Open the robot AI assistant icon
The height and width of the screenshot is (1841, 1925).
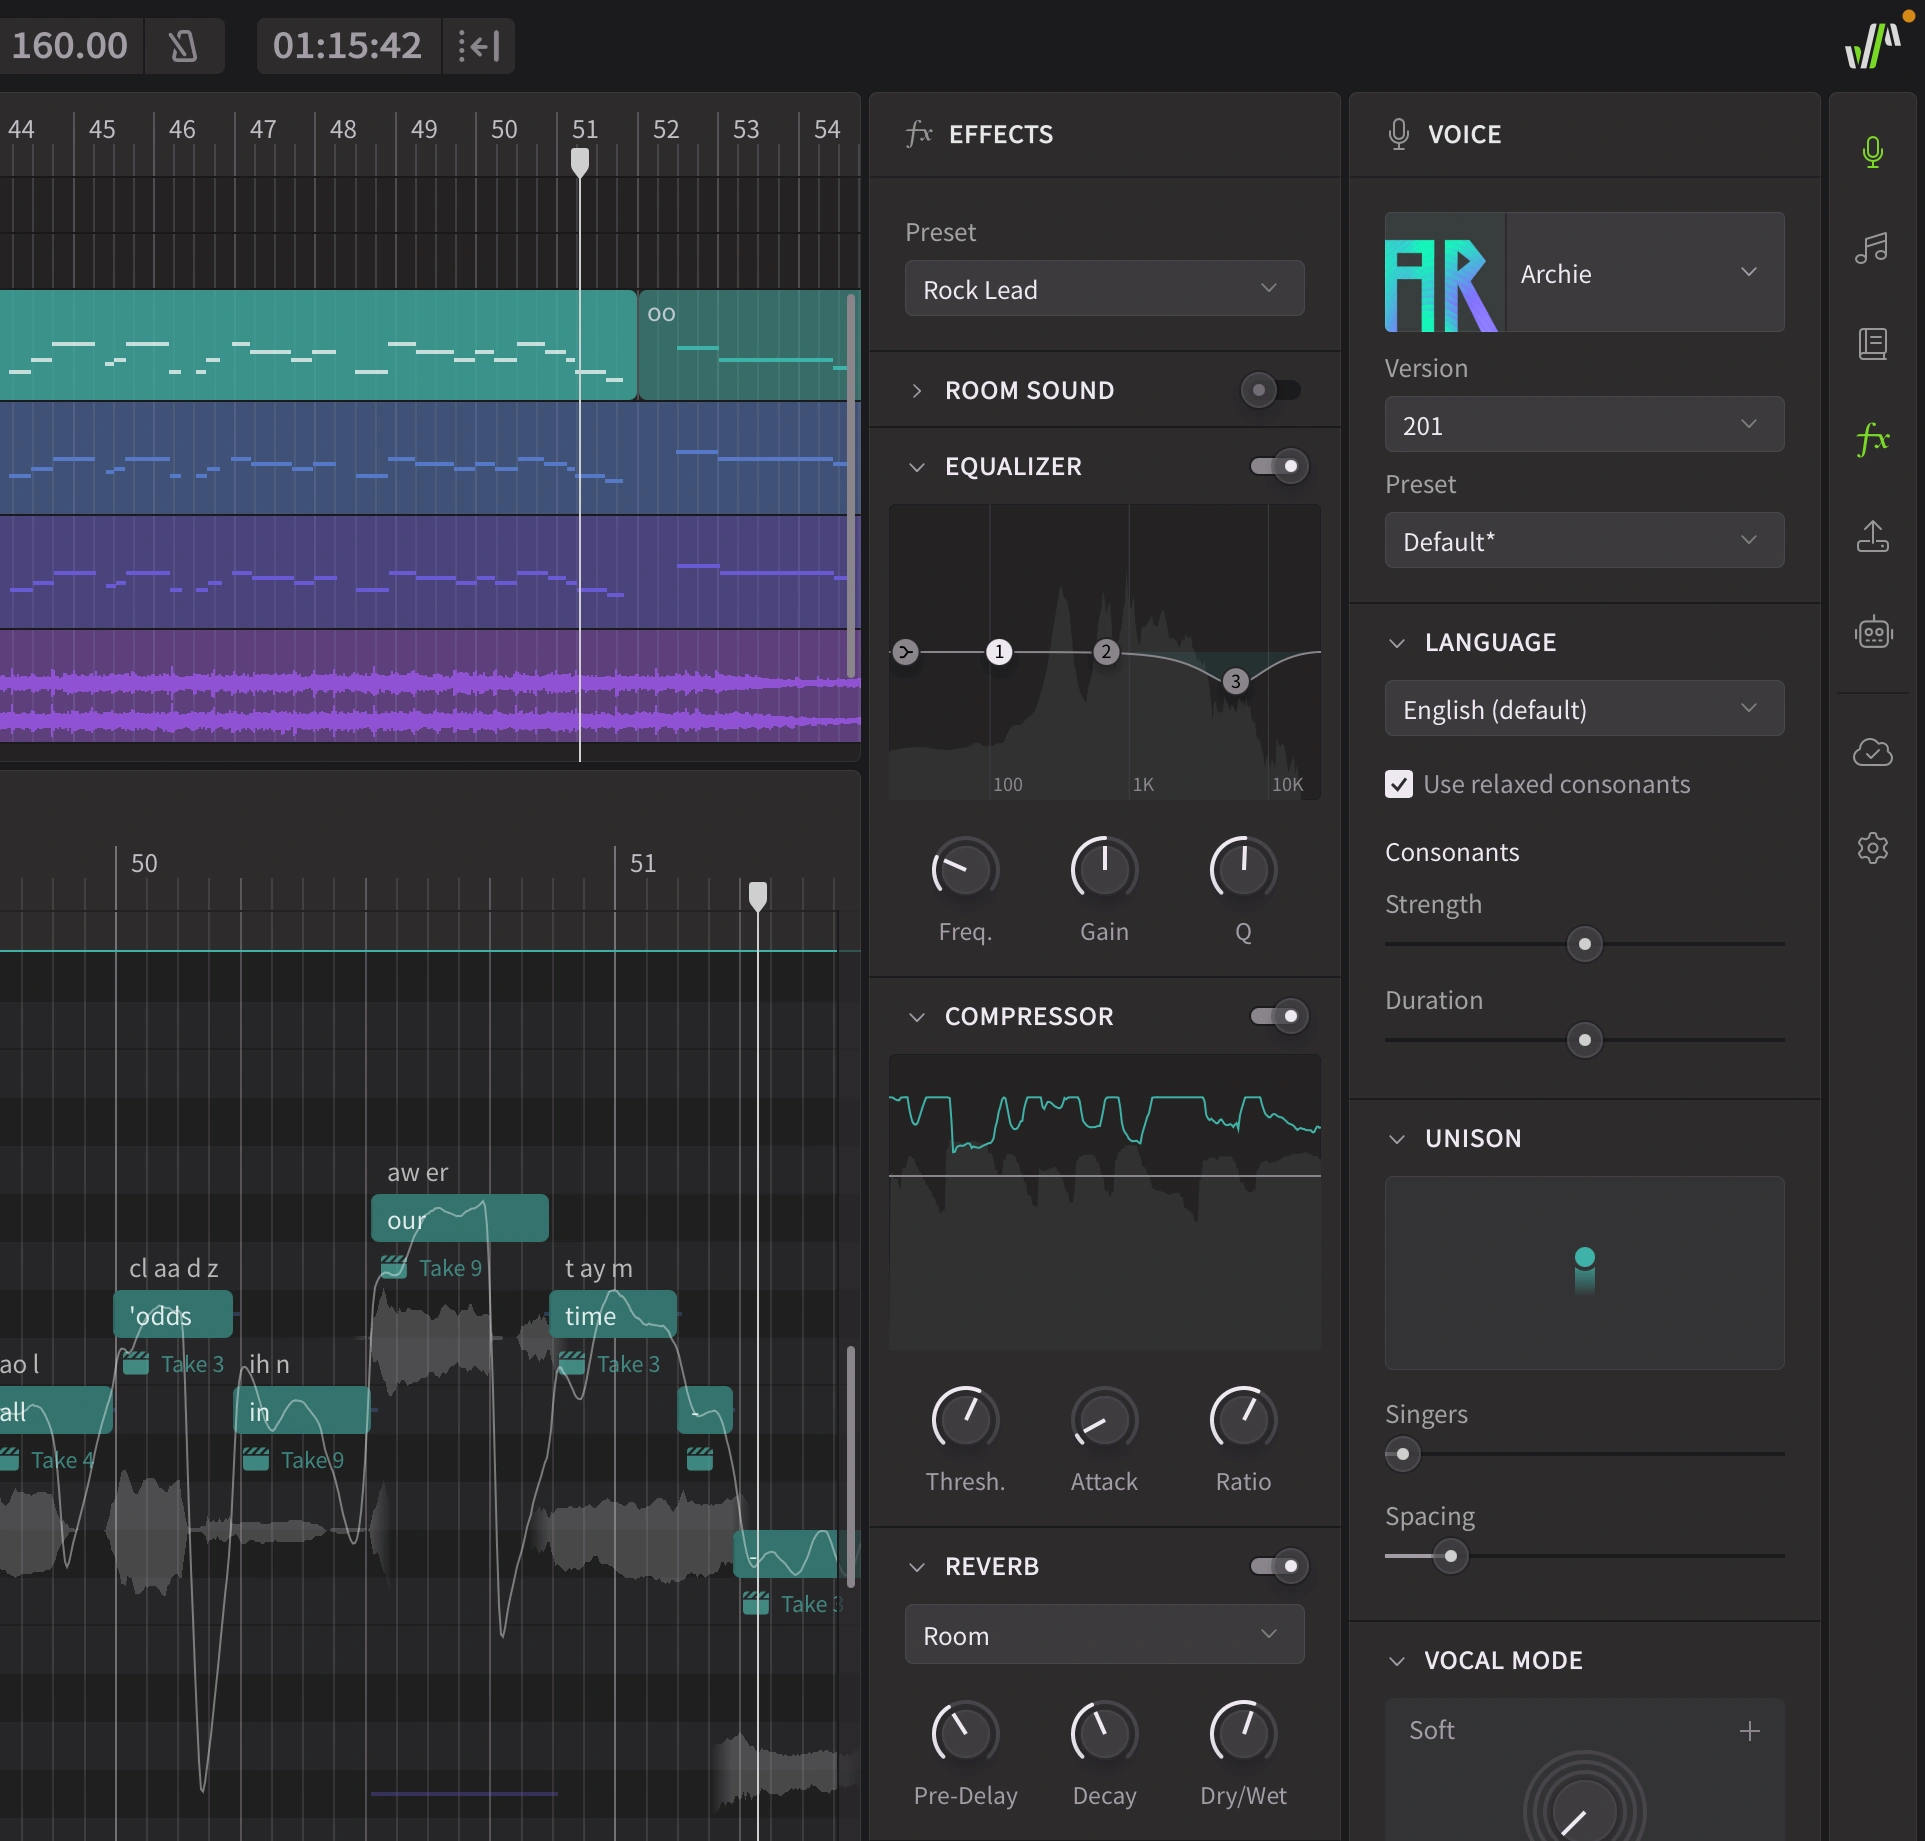(1872, 633)
